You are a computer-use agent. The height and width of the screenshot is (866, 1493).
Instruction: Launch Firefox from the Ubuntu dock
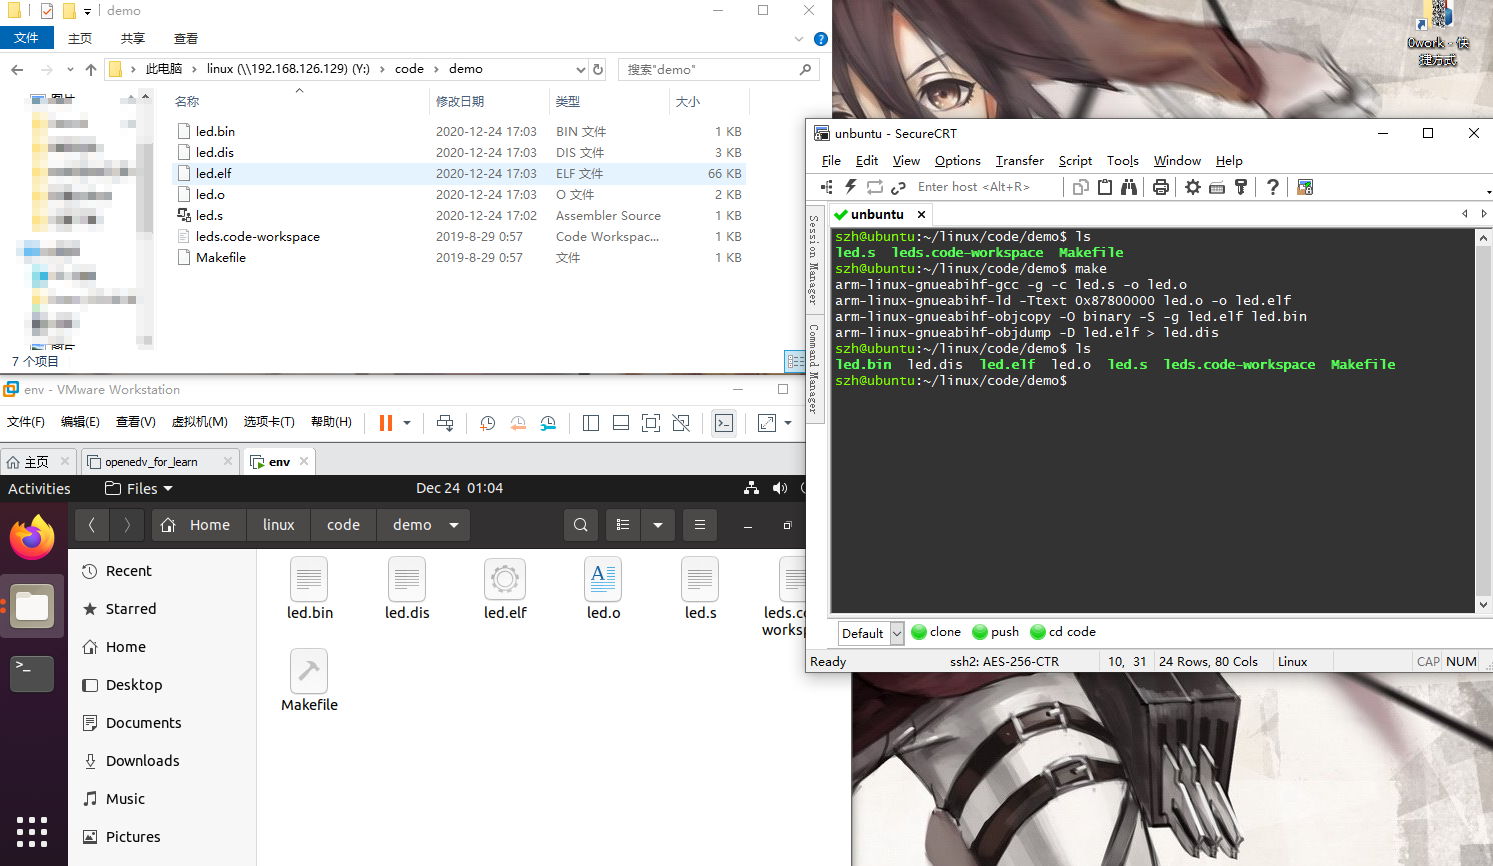tap(32, 538)
